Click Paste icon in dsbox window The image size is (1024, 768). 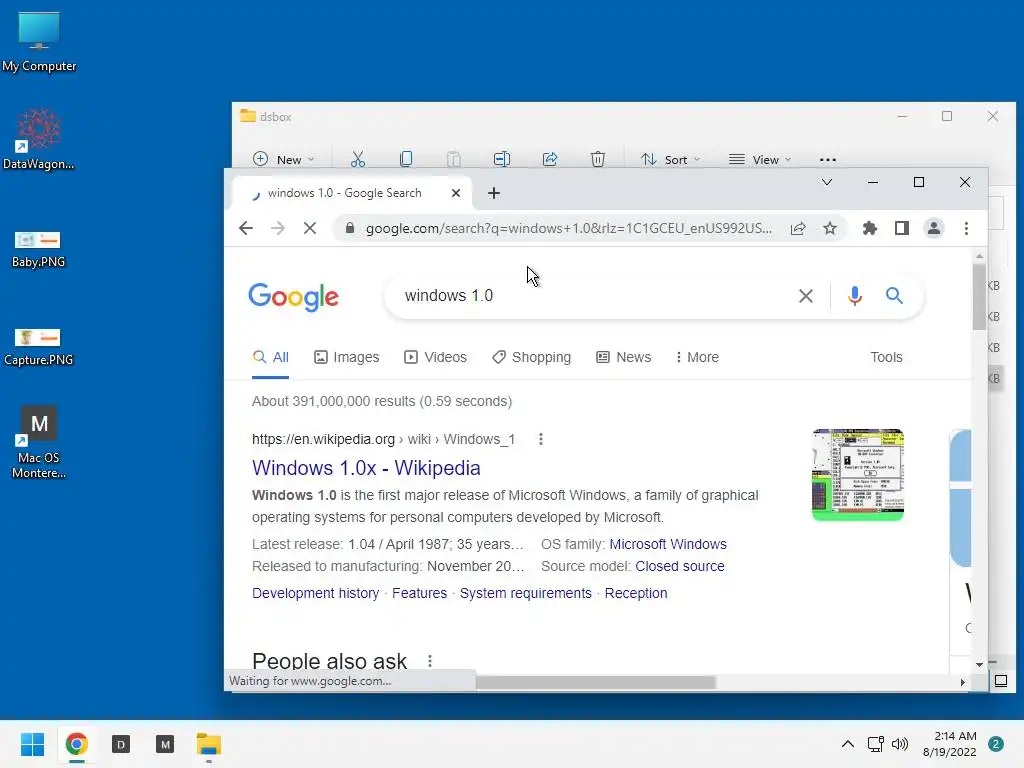coord(454,159)
